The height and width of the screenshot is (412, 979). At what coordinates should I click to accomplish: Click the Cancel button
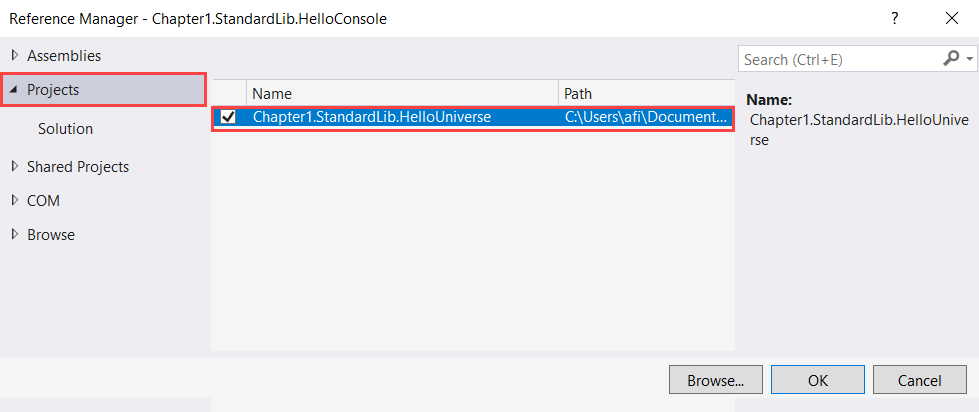(x=920, y=380)
